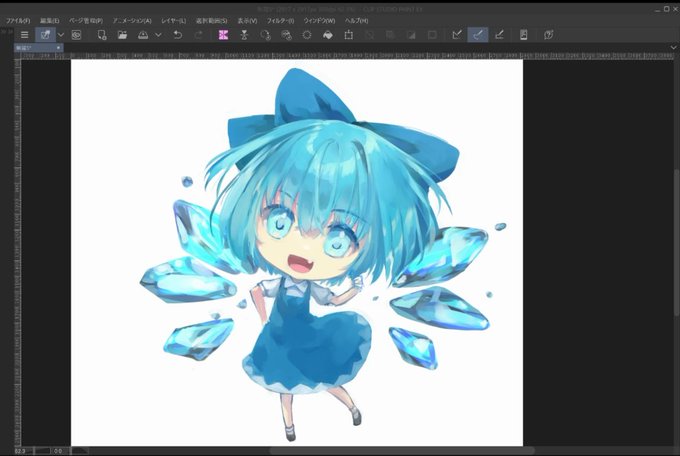
Task: Click the pink Clear icon
Action: (223, 35)
